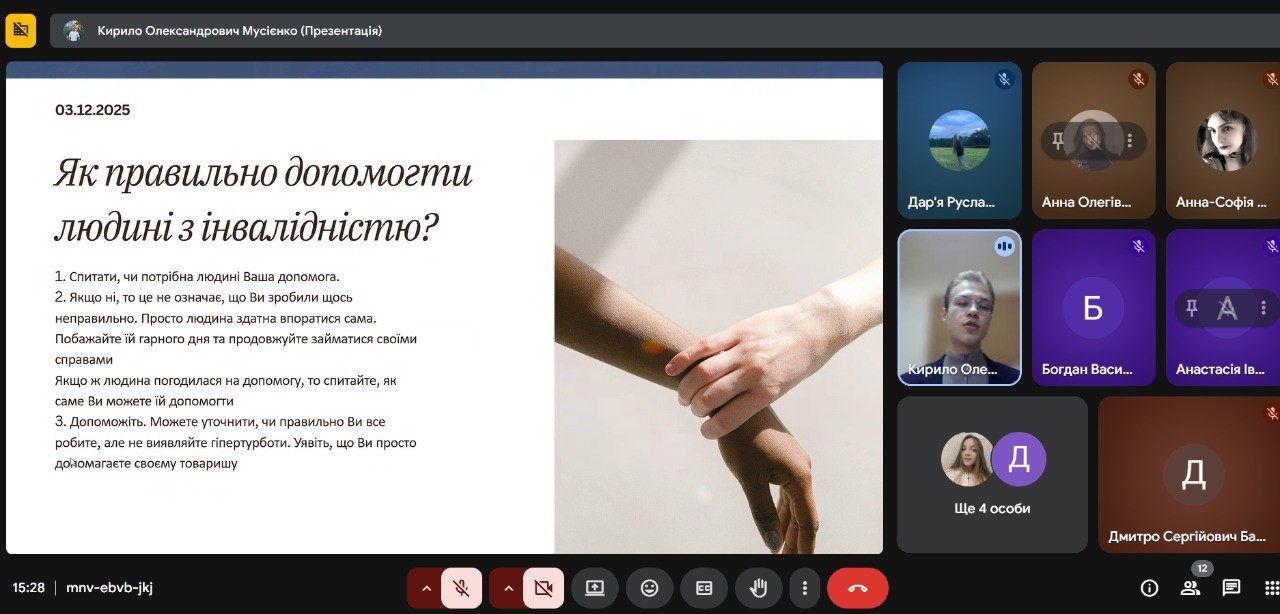The width and height of the screenshot is (1280, 614).
Task: Expand video settings arrow beside camera
Action: (x=508, y=588)
